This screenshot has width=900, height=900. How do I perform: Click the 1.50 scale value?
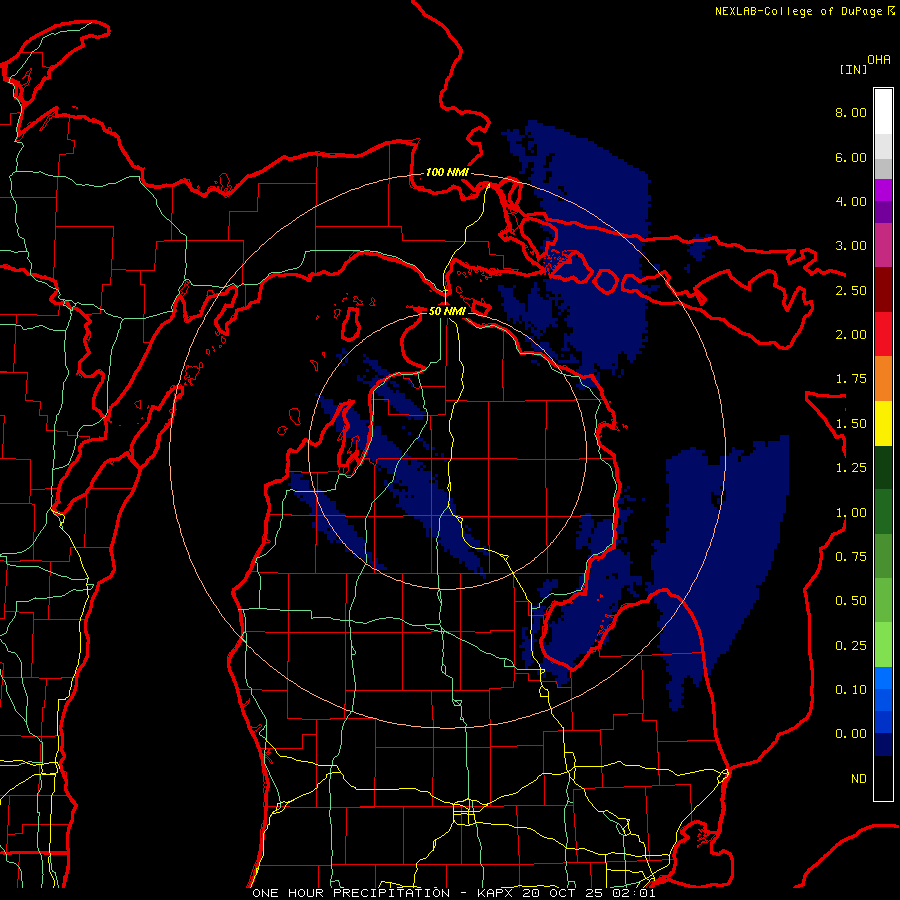click(851, 424)
